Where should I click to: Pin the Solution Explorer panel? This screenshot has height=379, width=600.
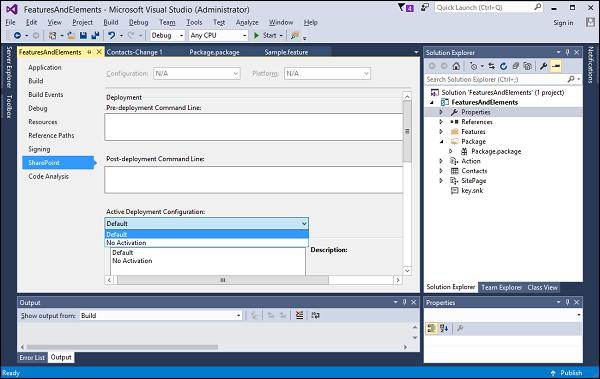tap(567, 52)
